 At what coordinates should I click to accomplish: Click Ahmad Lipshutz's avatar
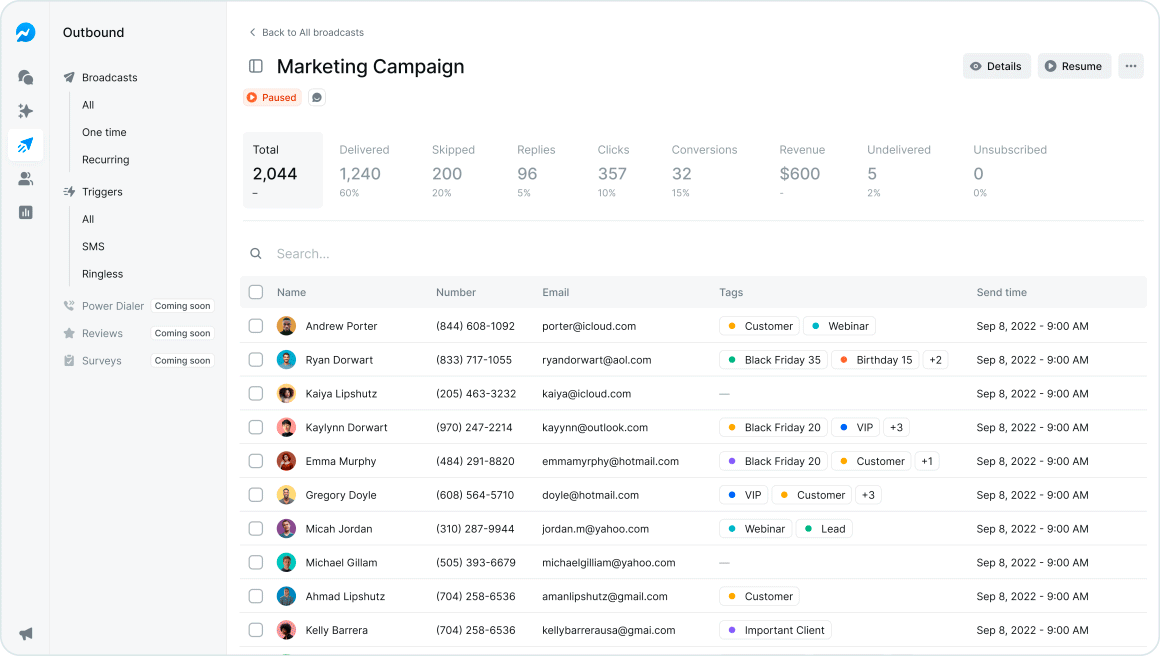click(x=286, y=596)
